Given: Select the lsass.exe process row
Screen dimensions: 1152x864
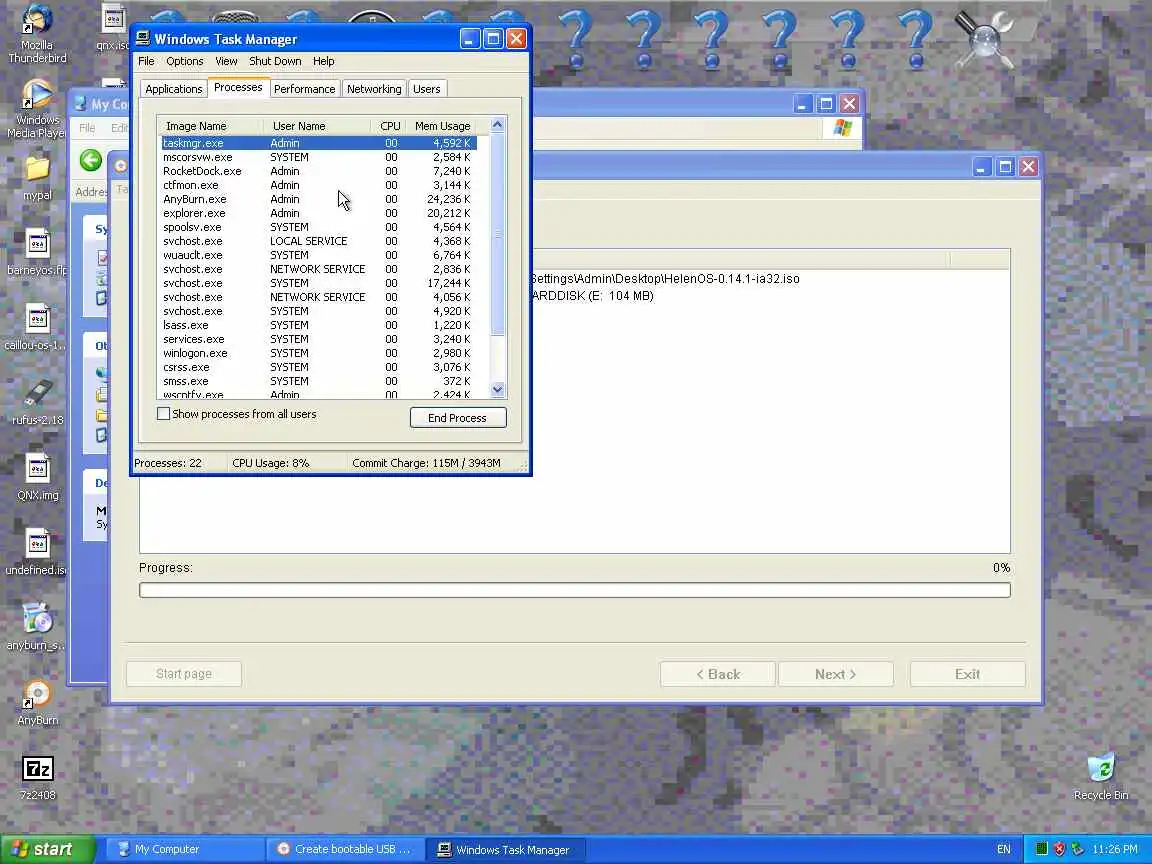Looking at the screenshot, I should click(319, 325).
